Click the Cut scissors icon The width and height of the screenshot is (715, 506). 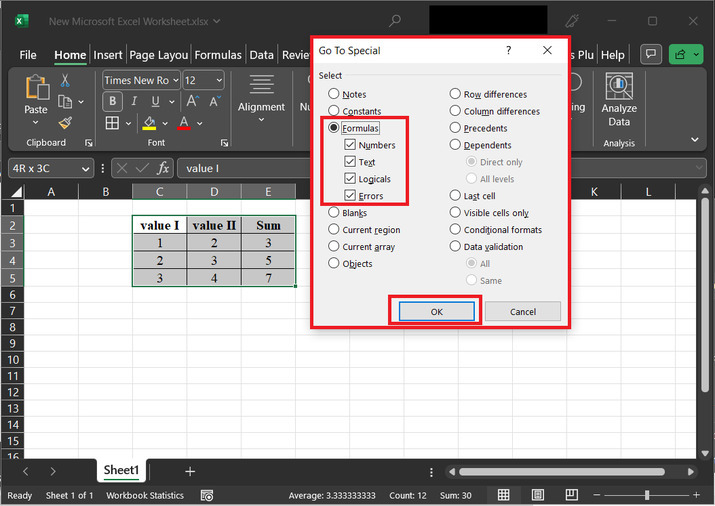65,80
